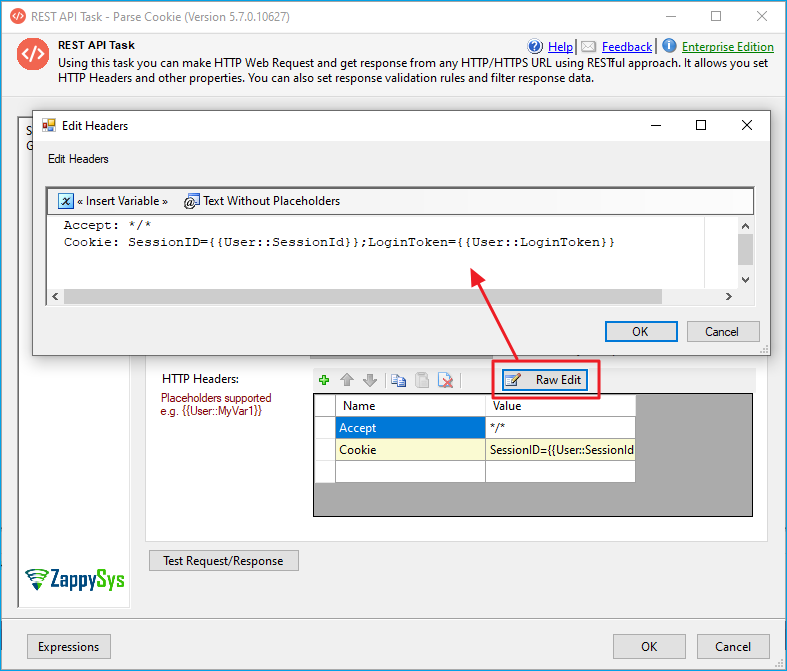This screenshot has height=671, width=787.
Task: Click the paste headers icon
Action: tap(422, 380)
